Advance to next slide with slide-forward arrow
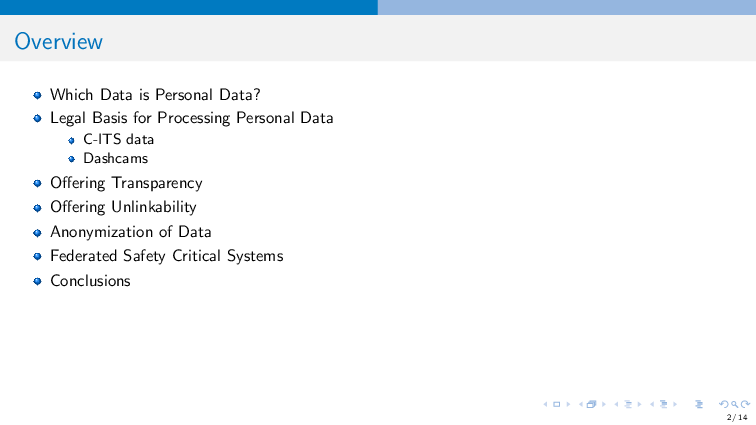This screenshot has width=756, height=425. tap(568, 404)
